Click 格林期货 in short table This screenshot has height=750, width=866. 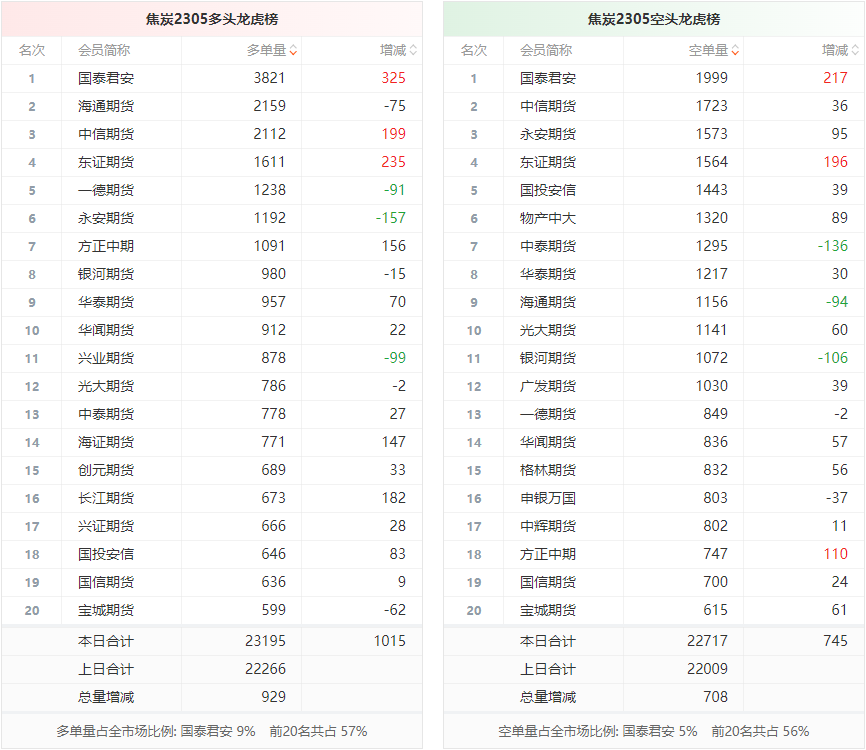(x=547, y=470)
